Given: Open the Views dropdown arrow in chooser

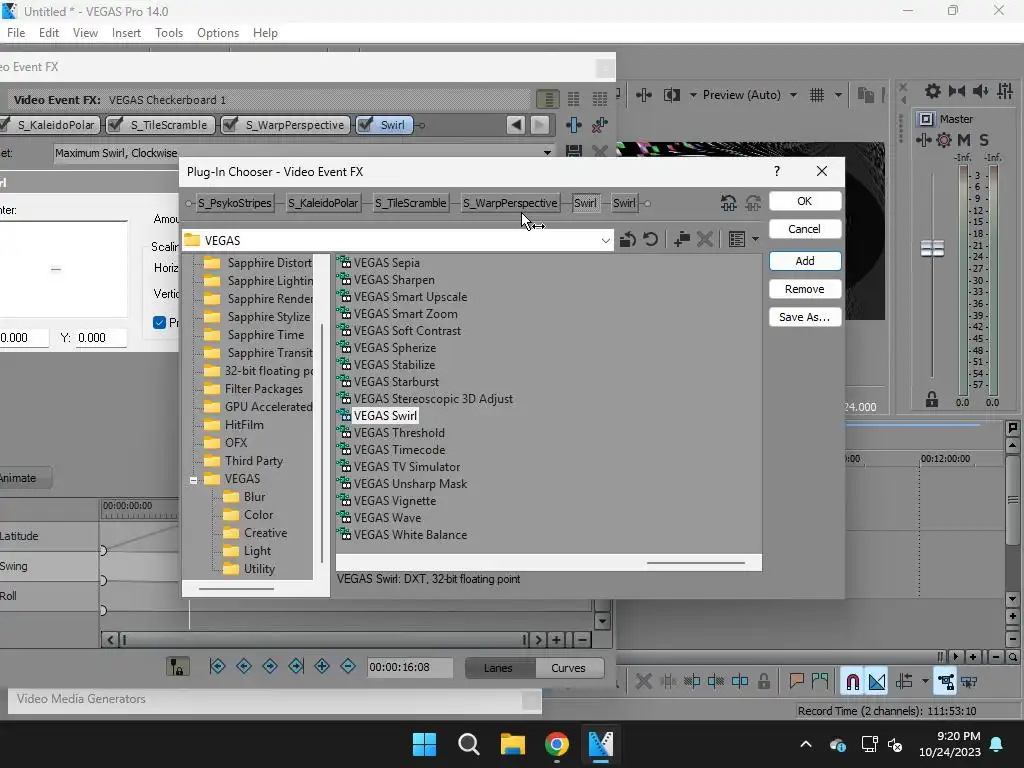Looking at the screenshot, I should click(755, 240).
